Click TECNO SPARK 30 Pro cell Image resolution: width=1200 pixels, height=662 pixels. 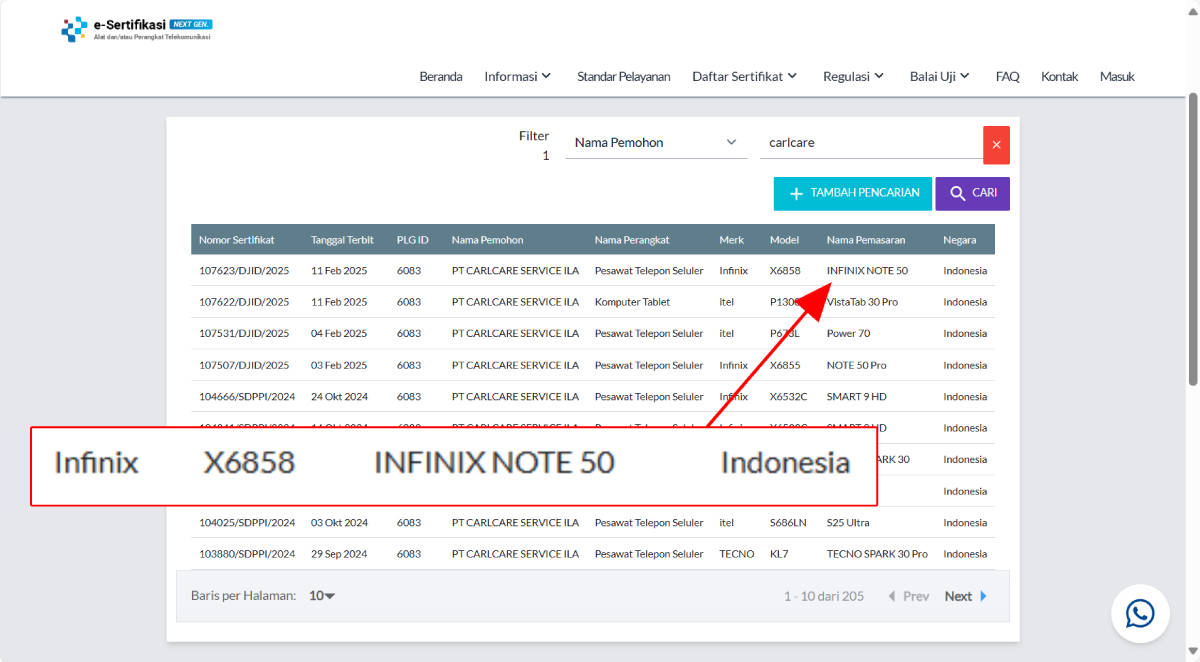877,554
